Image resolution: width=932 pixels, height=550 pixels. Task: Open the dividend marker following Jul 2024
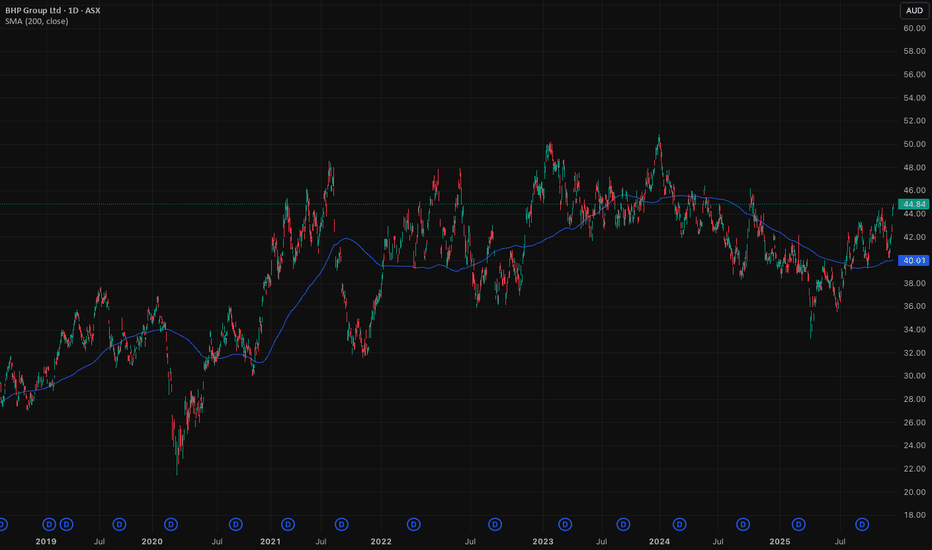pyautogui.click(x=742, y=523)
